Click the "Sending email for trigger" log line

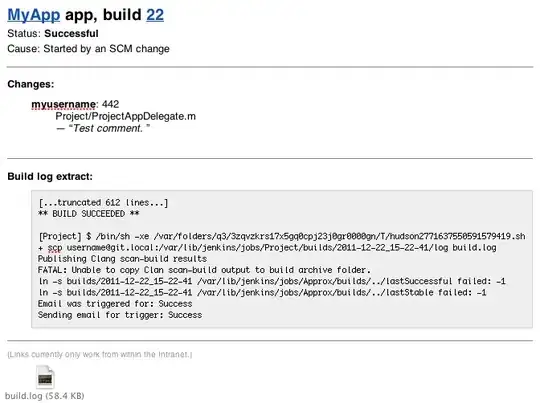pyautogui.click(x=120, y=315)
